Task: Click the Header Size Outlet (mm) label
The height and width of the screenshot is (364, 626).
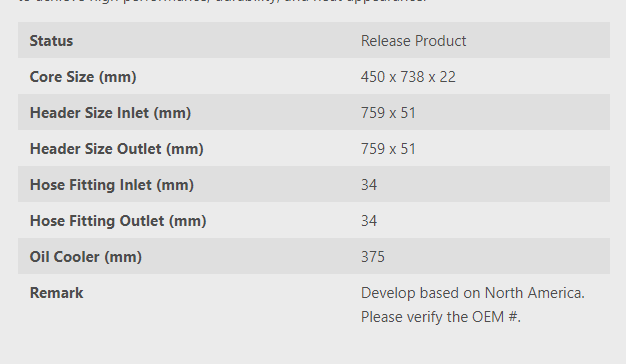Action: 117,148
